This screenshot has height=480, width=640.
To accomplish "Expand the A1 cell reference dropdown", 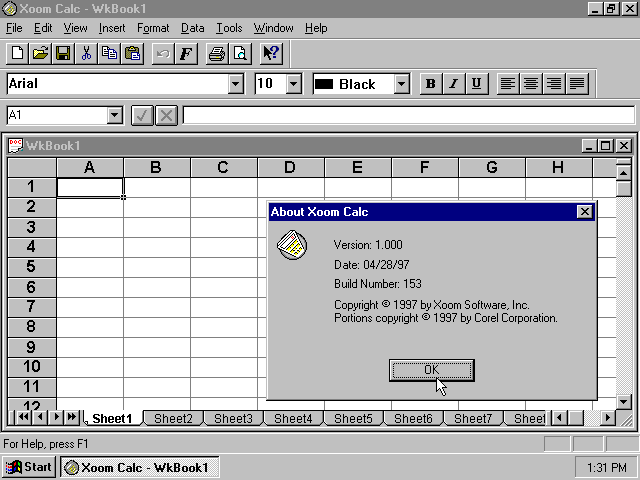I will coord(115,116).
